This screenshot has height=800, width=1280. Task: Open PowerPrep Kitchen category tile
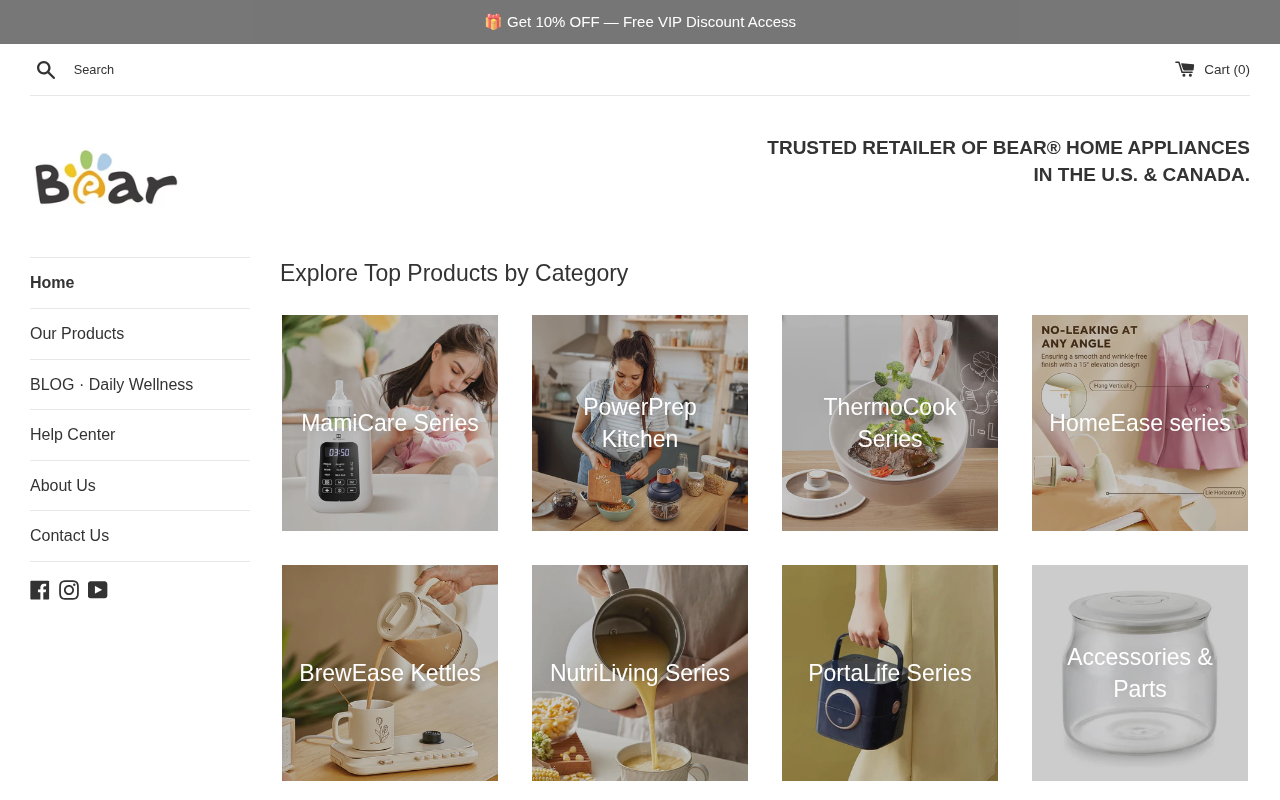640,423
